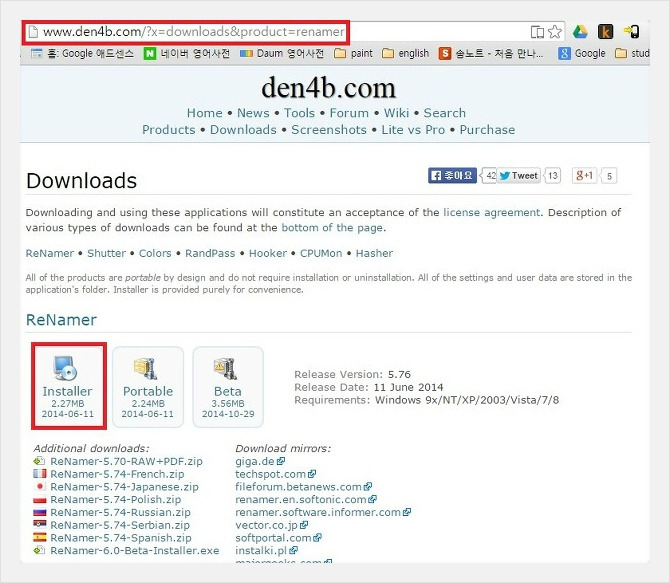Download the ReNamer Portable 2.24MB

(148, 386)
